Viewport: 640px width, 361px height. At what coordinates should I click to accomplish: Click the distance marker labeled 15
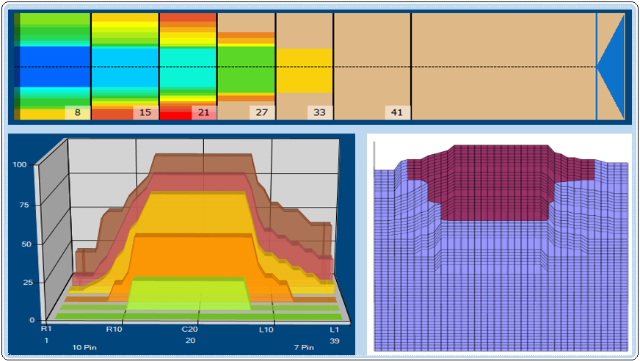(145, 112)
